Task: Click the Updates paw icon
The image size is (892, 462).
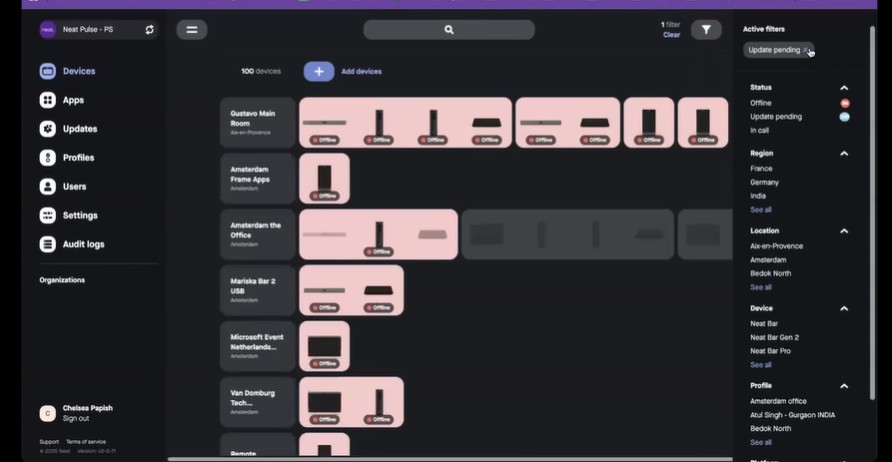Action: [x=47, y=129]
